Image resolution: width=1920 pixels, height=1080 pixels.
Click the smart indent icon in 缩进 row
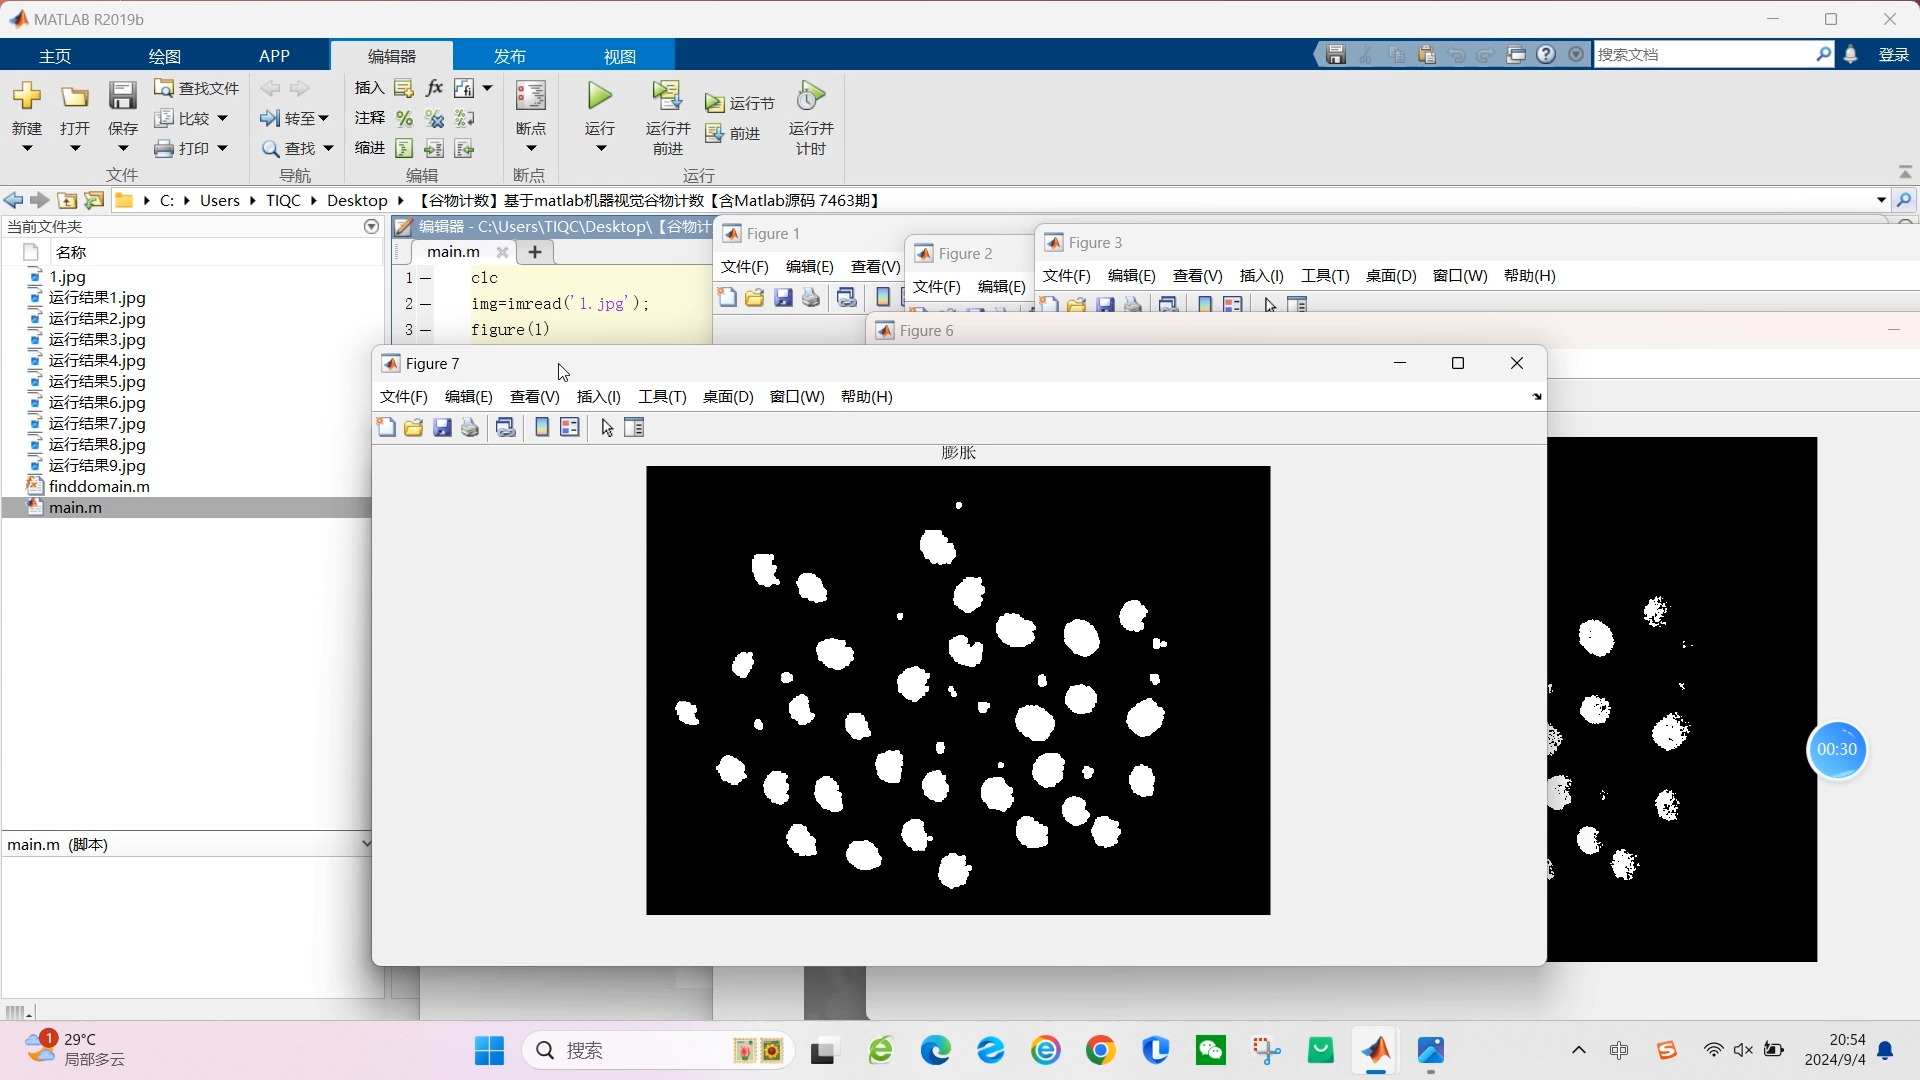point(404,149)
